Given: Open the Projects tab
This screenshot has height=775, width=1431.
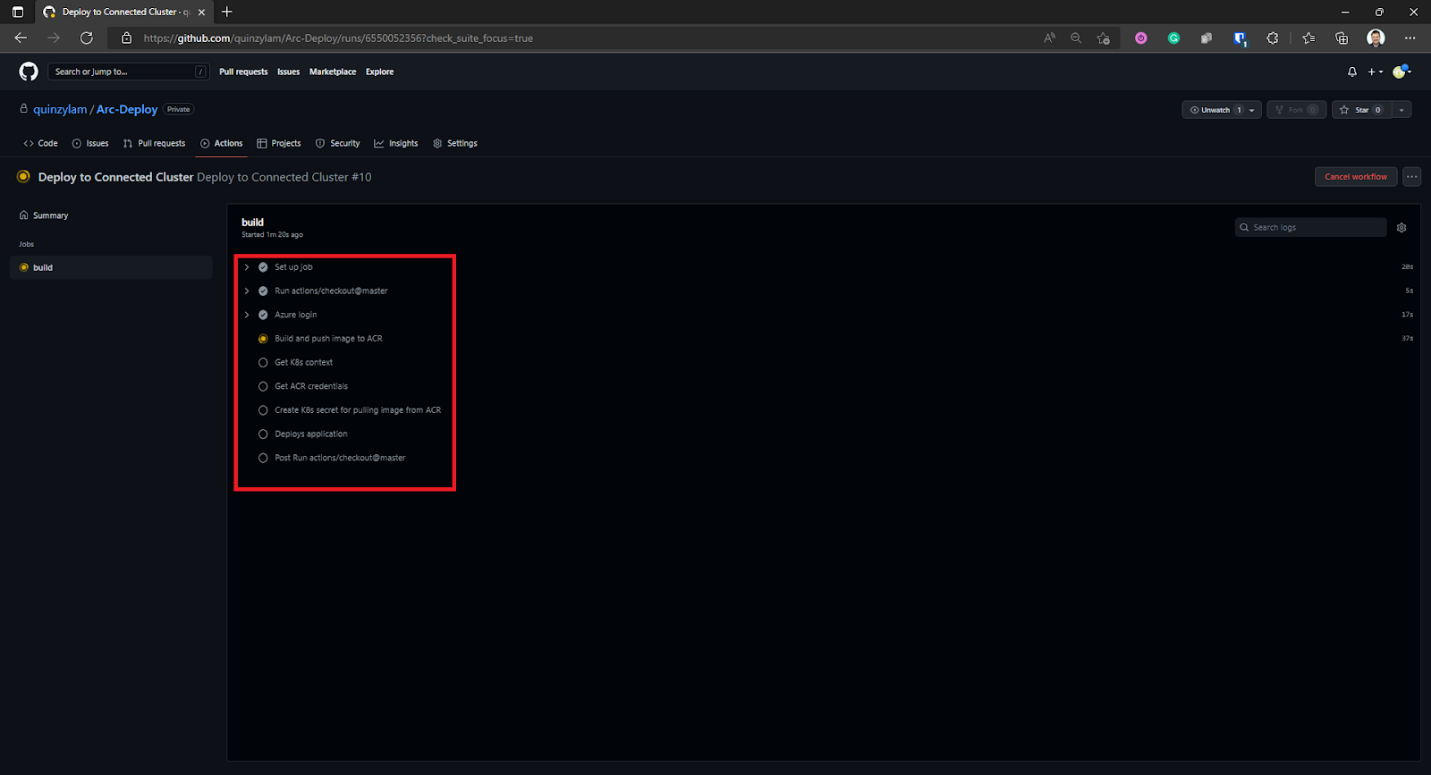Looking at the screenshot, I should tap(279, 144).
